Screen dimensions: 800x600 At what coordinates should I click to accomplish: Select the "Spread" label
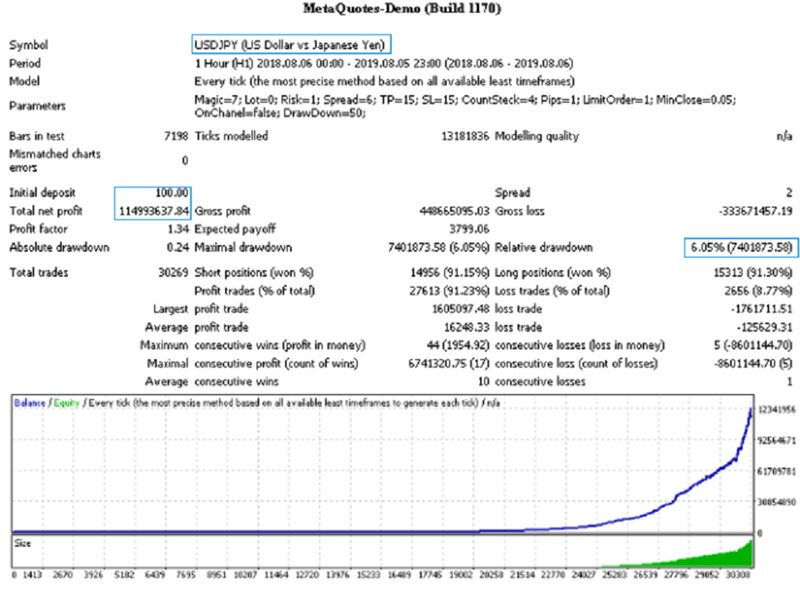513,193
